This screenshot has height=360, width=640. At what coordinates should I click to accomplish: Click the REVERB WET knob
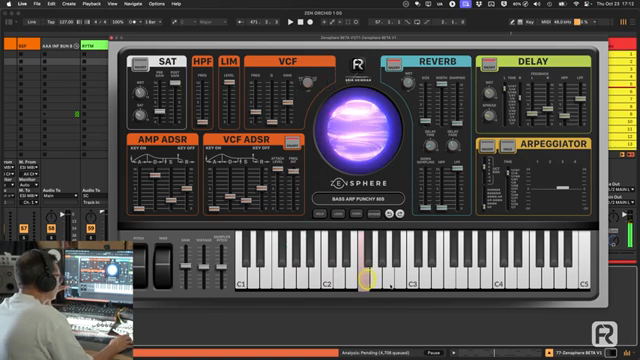[x=408, y=83]
